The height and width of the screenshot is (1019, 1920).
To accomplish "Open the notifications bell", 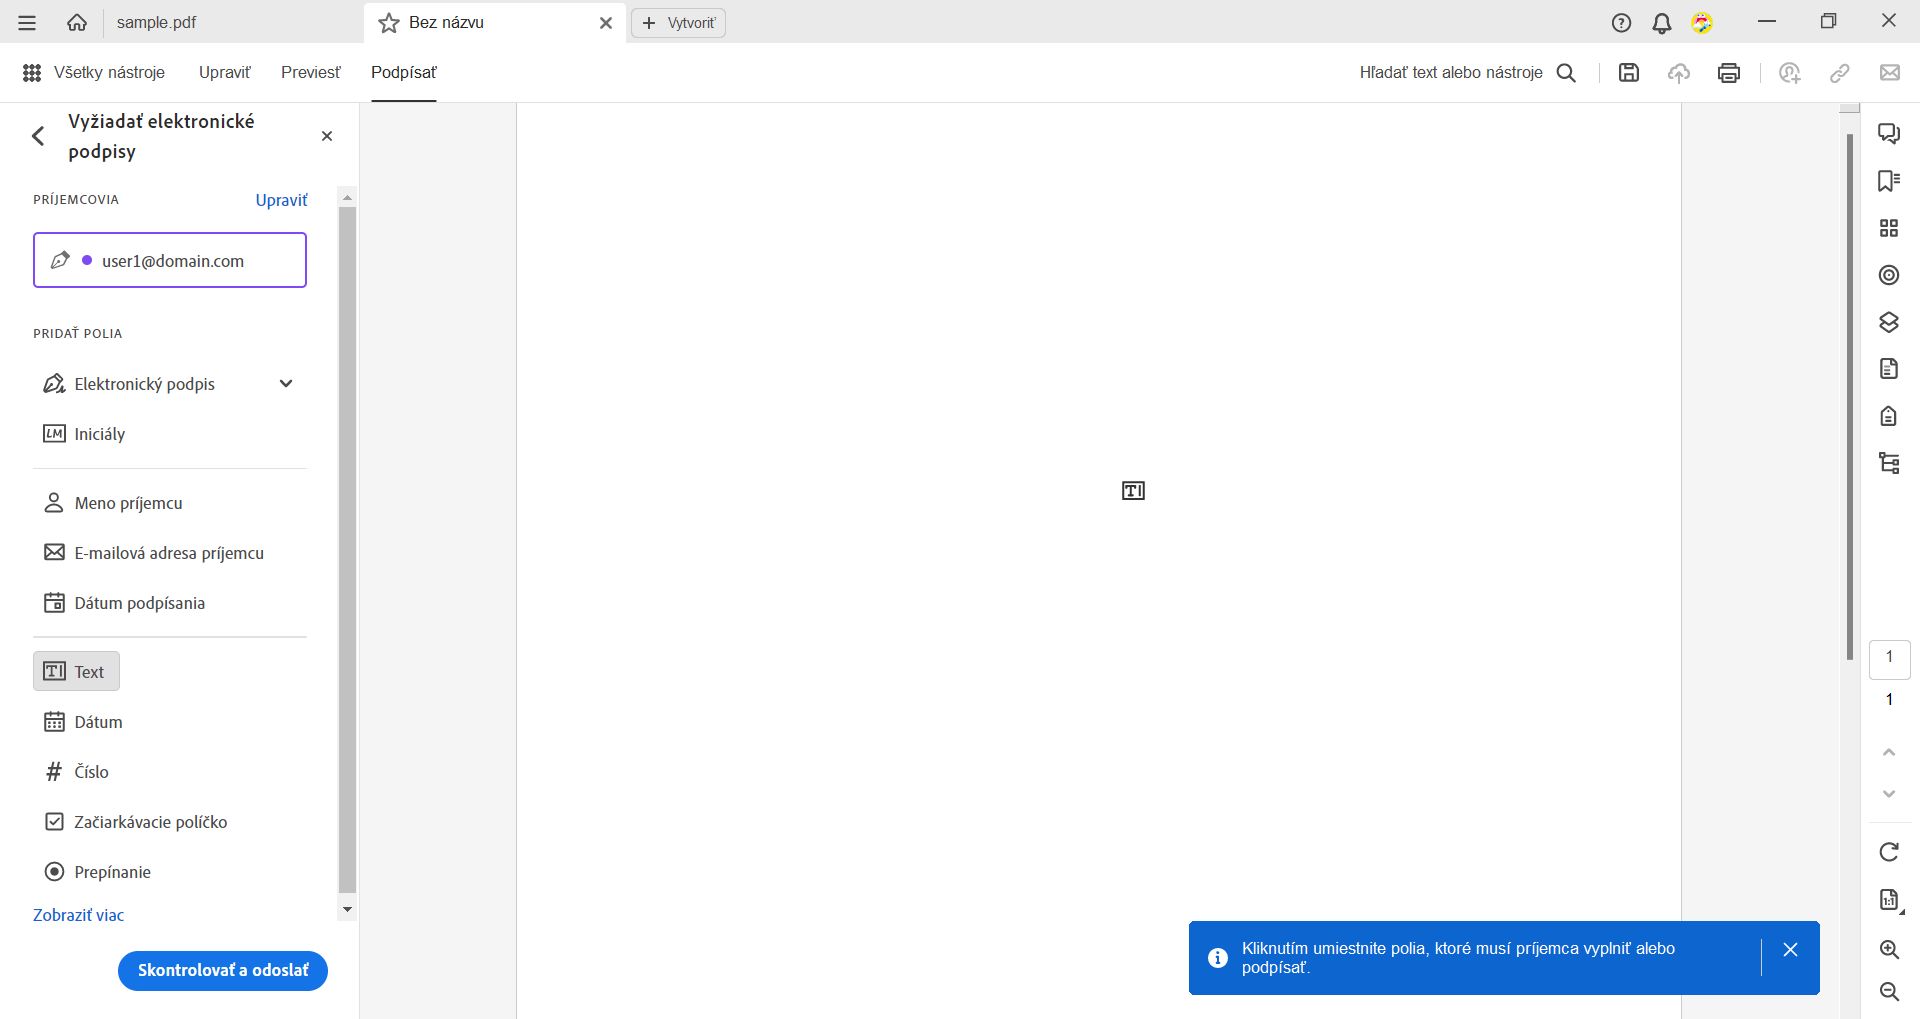I will click(1662, 23).
